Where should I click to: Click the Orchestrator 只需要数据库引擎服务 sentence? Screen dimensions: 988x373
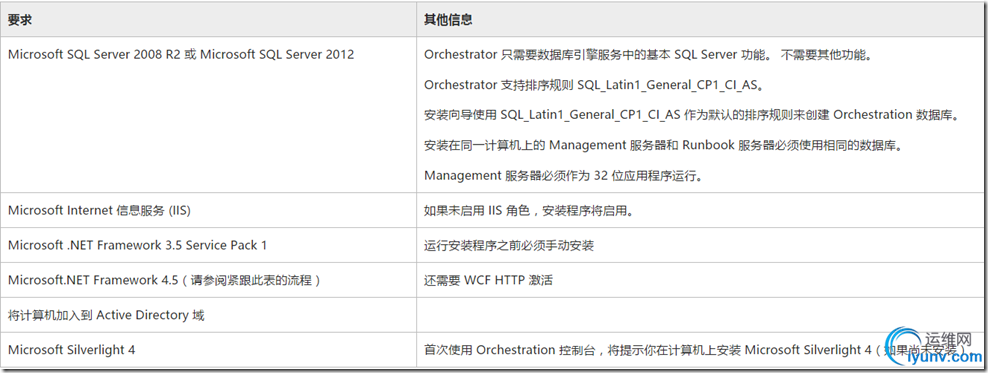648,54
